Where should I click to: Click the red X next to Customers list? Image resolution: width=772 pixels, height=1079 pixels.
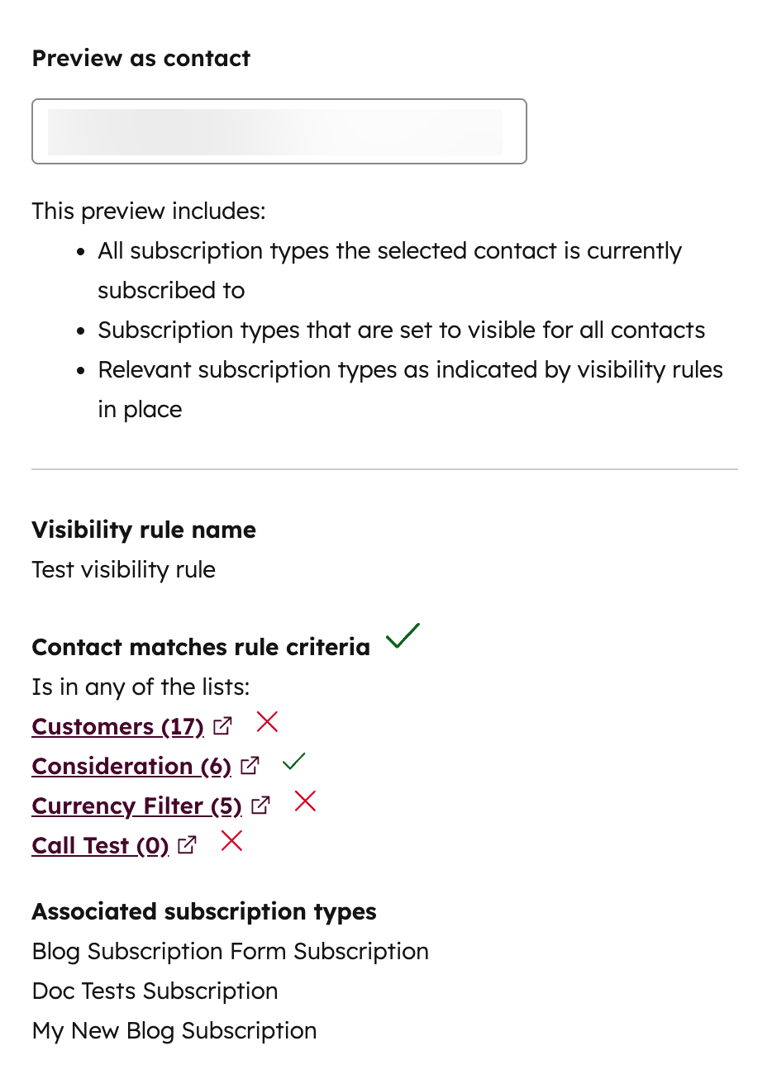(267, 722)
